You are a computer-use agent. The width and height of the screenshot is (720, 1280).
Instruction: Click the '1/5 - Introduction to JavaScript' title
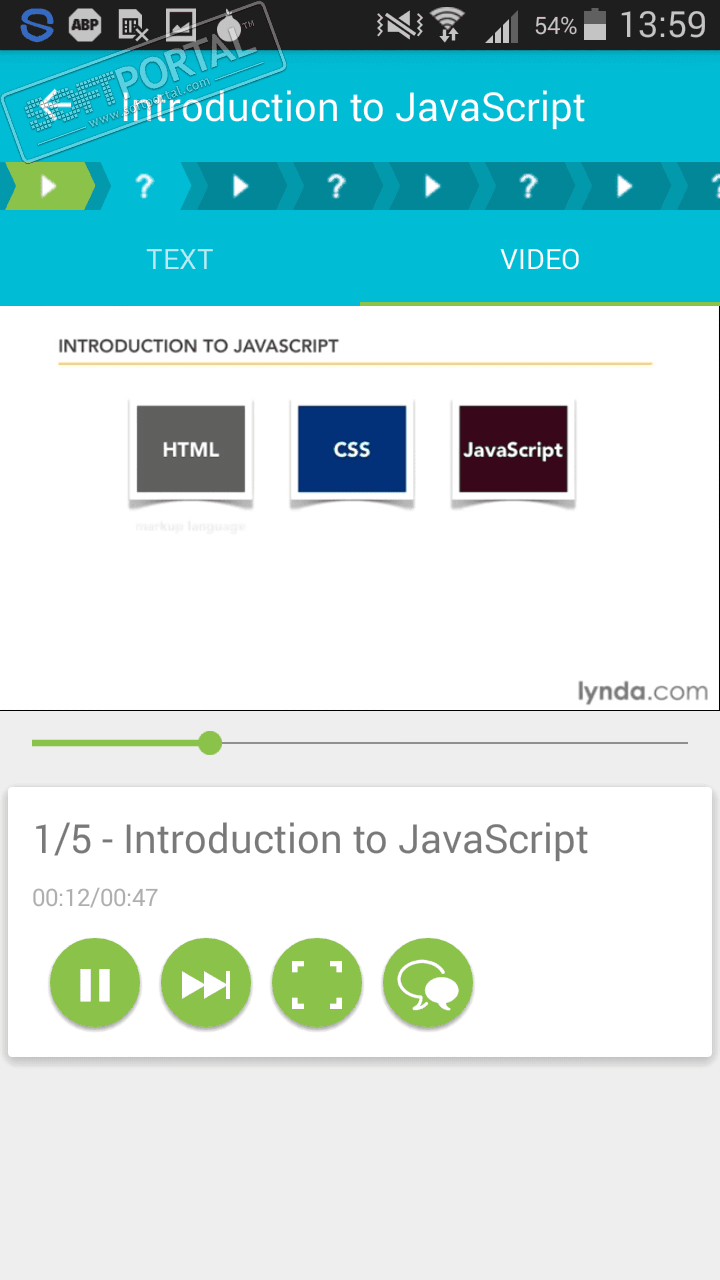click(311, 839)
